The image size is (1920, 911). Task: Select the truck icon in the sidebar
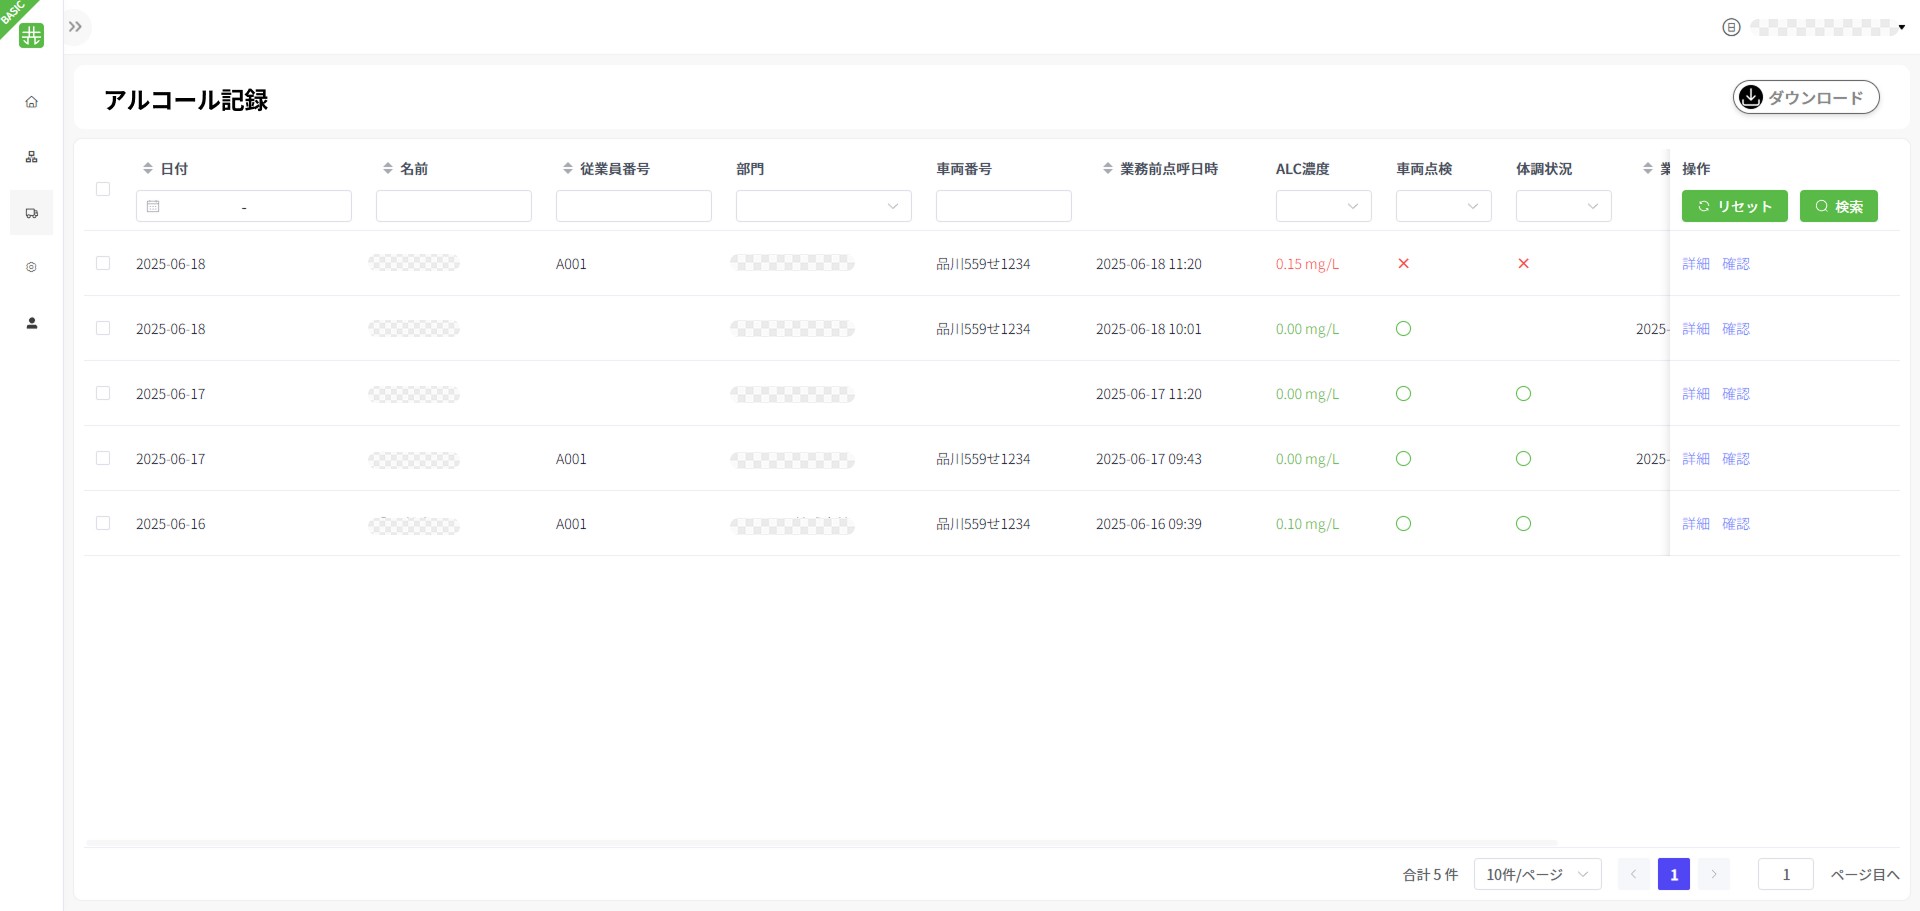point(32,213)
